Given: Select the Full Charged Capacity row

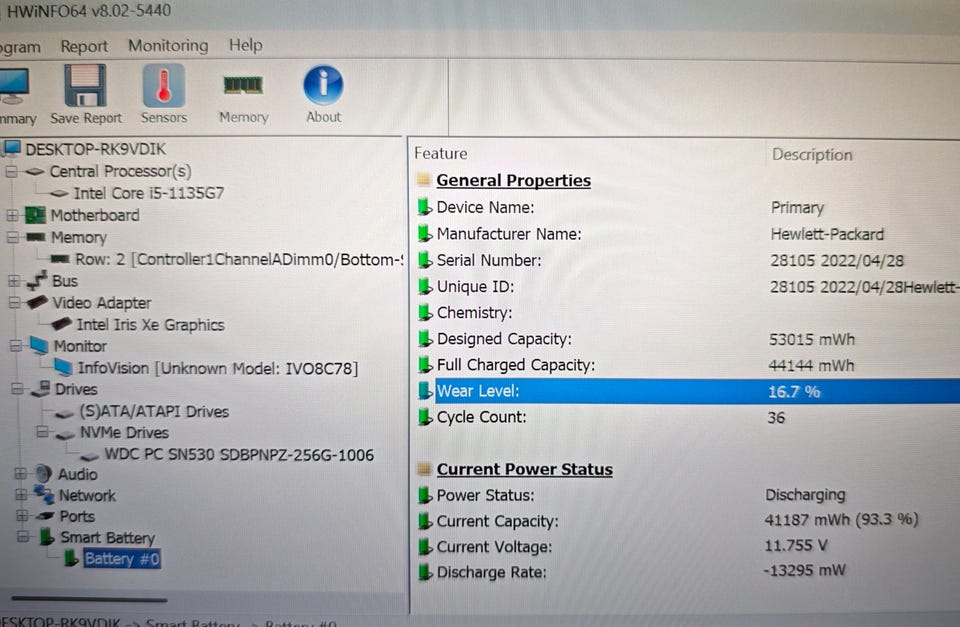Looking at the screenshot, I should (687, 366).
